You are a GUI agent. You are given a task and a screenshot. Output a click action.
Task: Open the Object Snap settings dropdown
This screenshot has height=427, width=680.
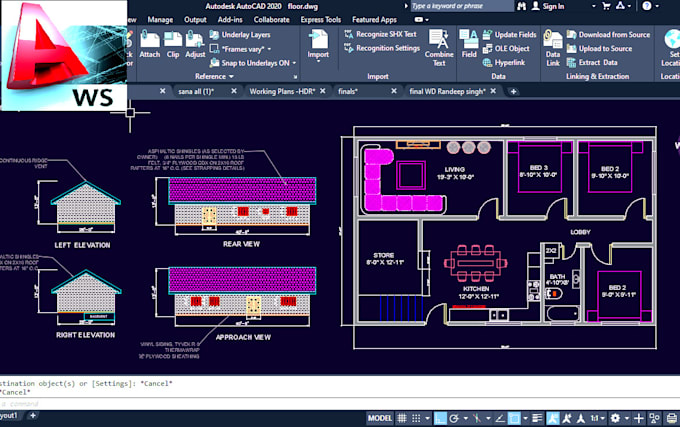coord(525,418)
